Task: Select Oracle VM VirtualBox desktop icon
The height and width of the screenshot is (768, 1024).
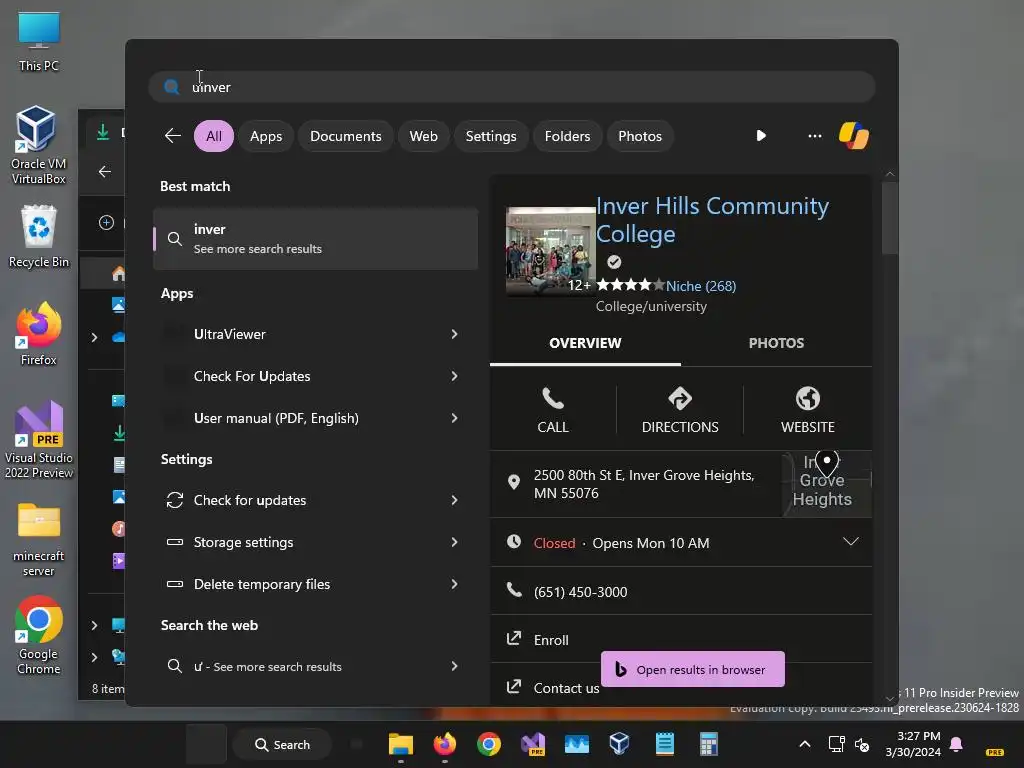Action: [39, 145]
